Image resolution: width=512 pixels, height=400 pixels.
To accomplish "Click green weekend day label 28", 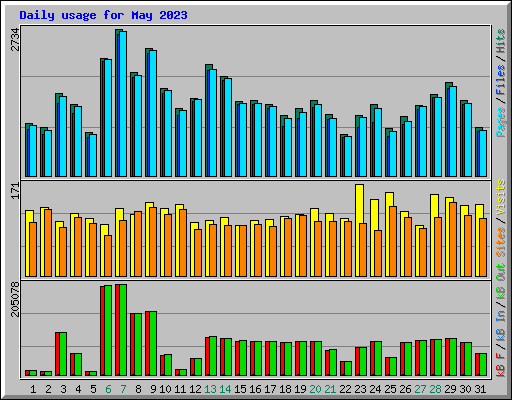I will click(x=435, y=389).
